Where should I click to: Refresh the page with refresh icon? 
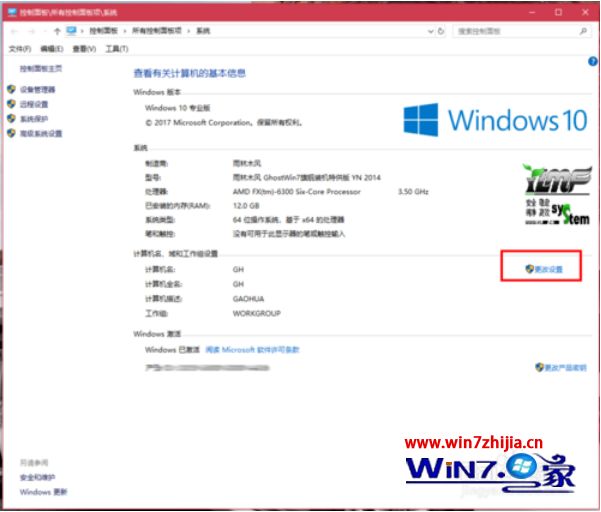pos(441,31)
